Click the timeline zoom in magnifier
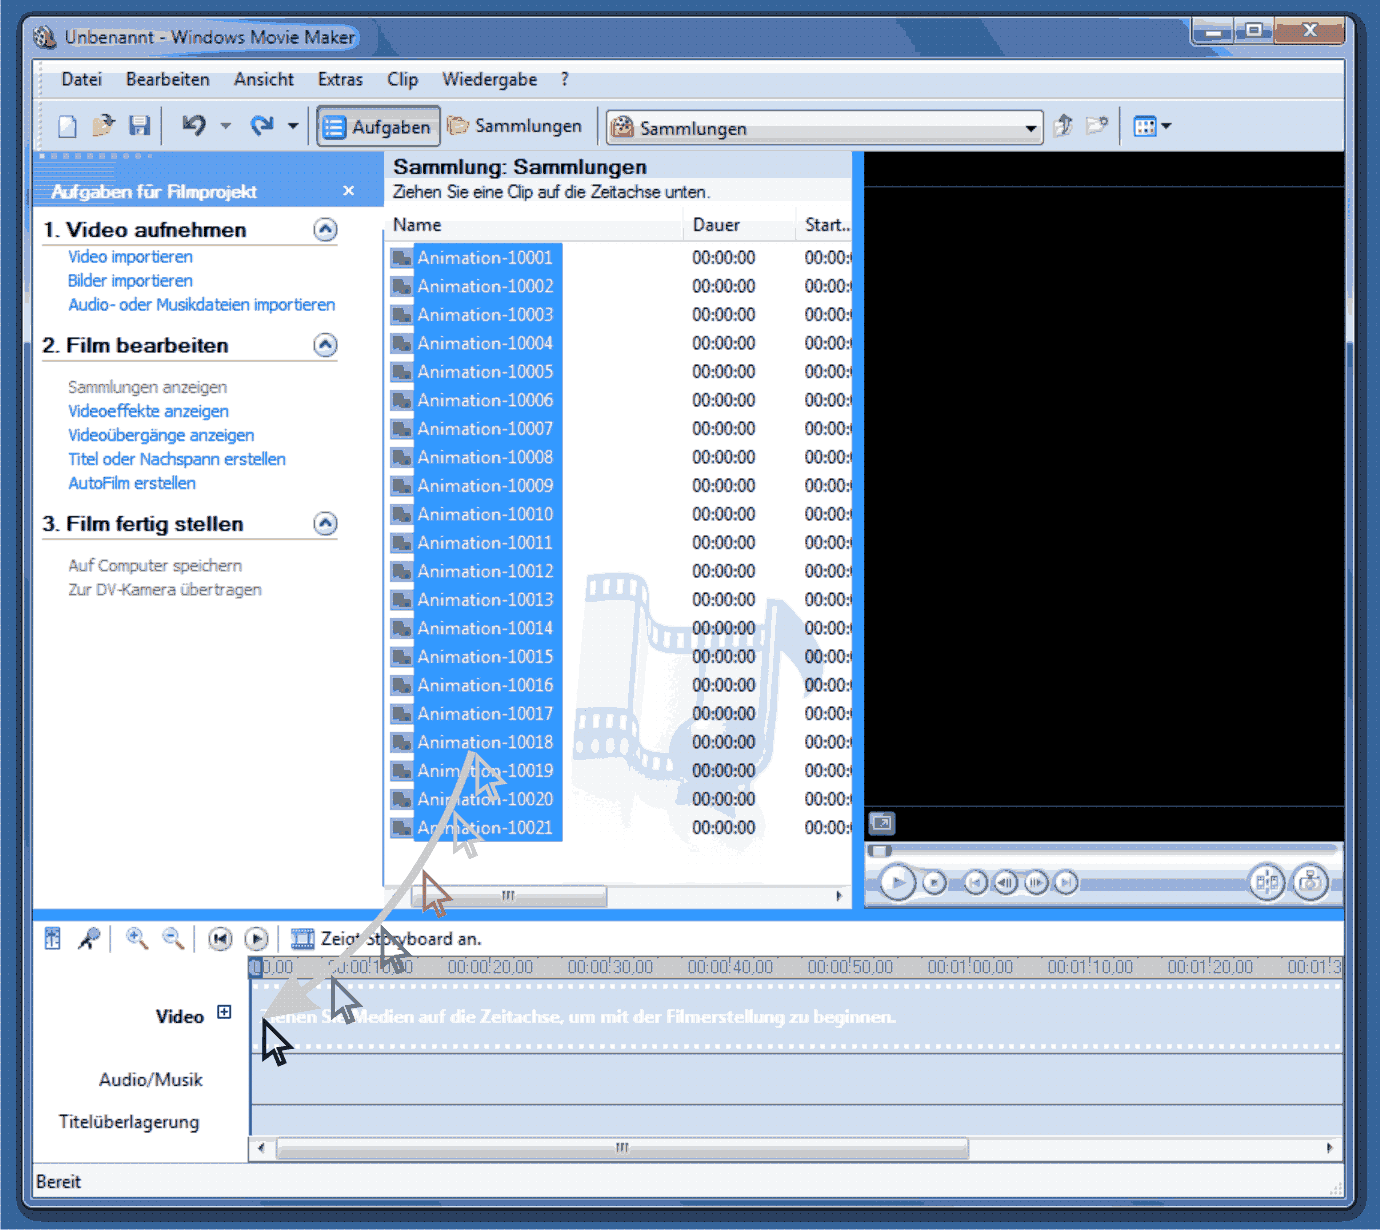The width and height of the screenshot is (1380, 1230). tap(137, 938)
